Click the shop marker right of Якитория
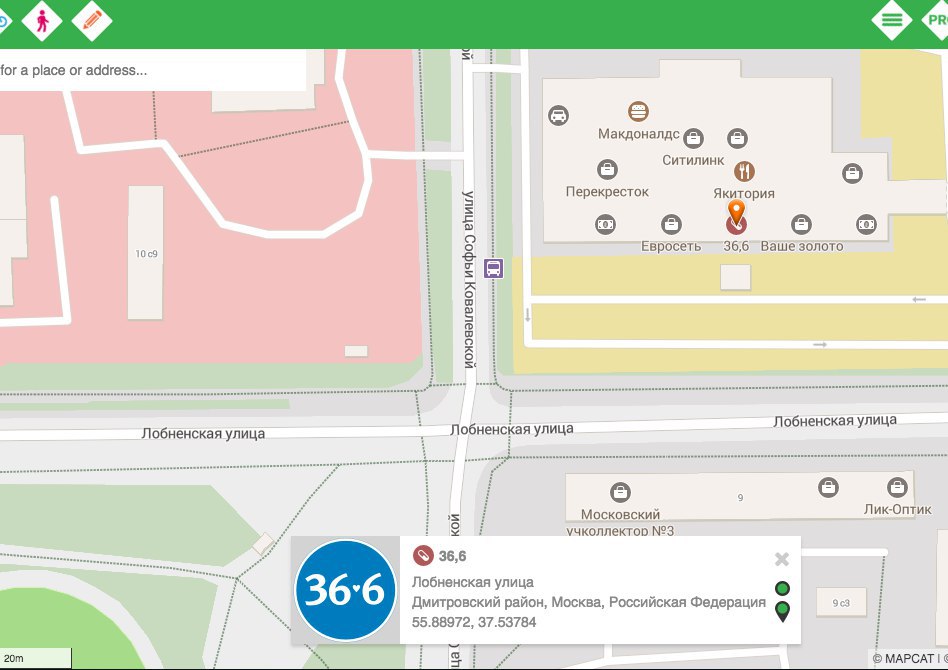 click(852, 174)
